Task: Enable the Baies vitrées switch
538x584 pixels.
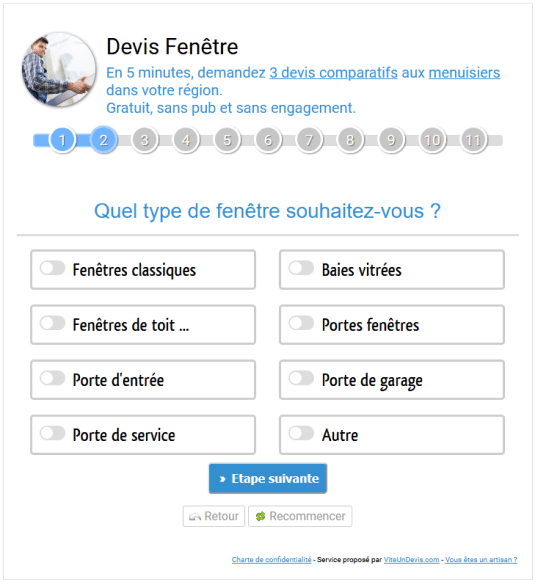Action: point(301,269)
